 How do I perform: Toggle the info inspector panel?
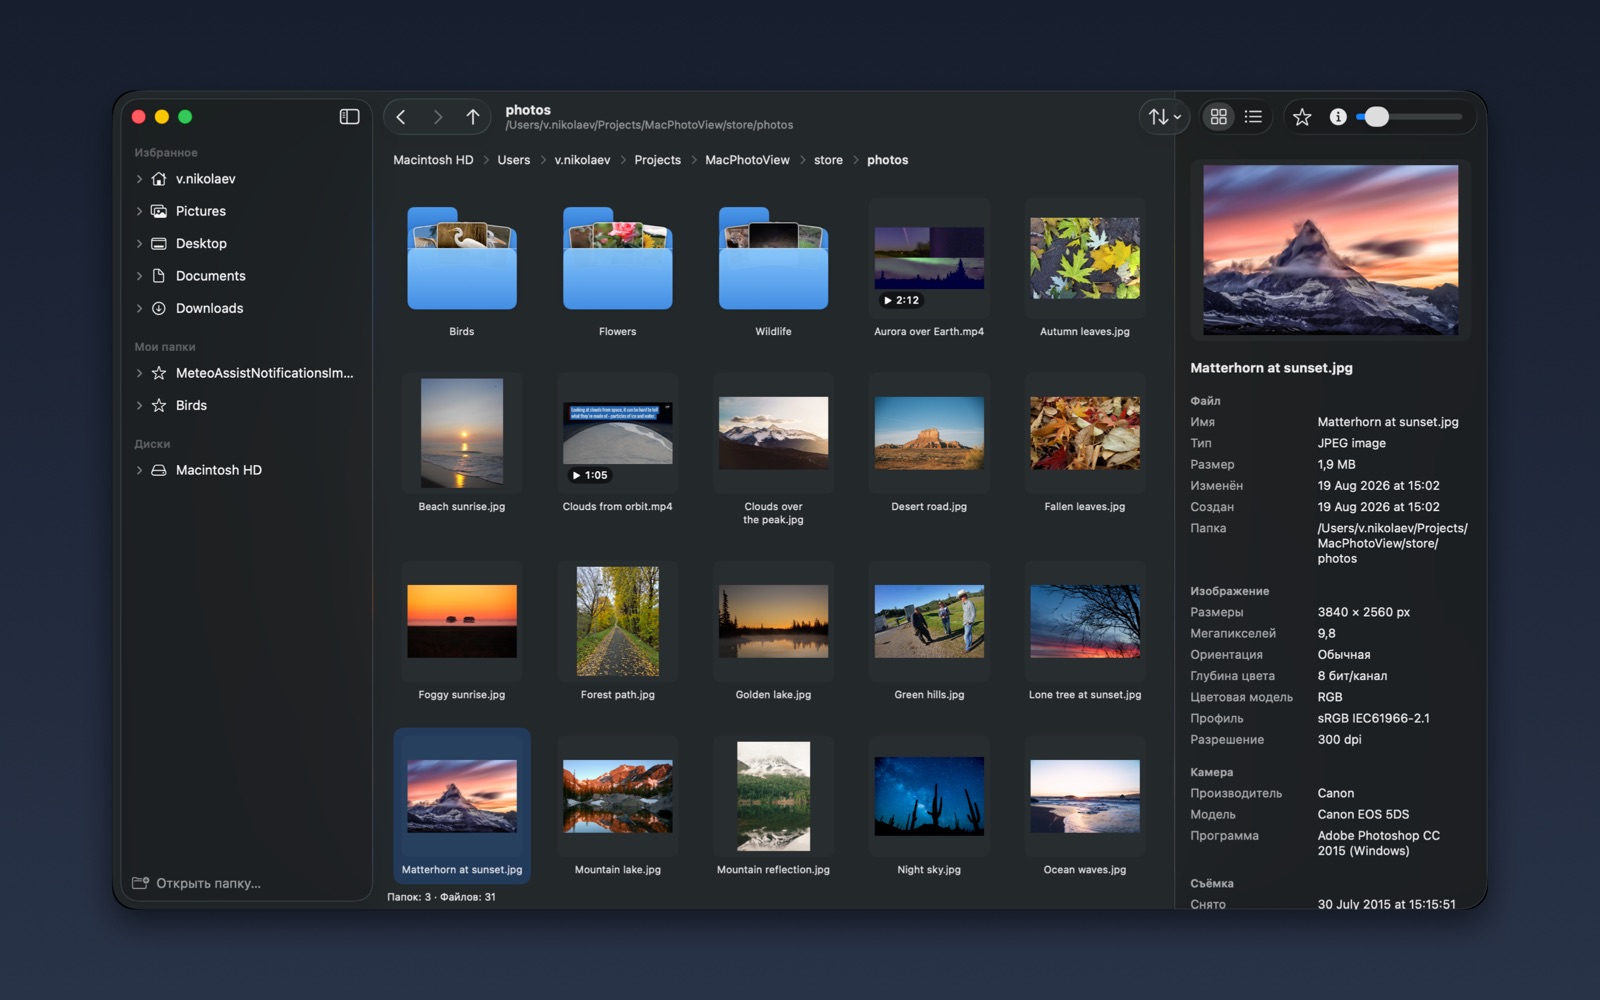(x=1338, y=117)
